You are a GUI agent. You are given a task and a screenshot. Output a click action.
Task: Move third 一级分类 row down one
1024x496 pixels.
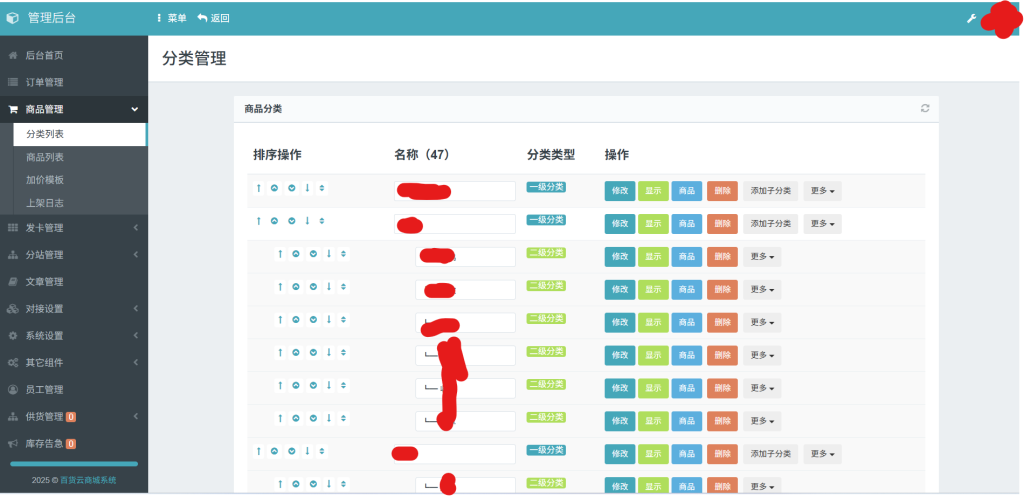pos(291,451)
